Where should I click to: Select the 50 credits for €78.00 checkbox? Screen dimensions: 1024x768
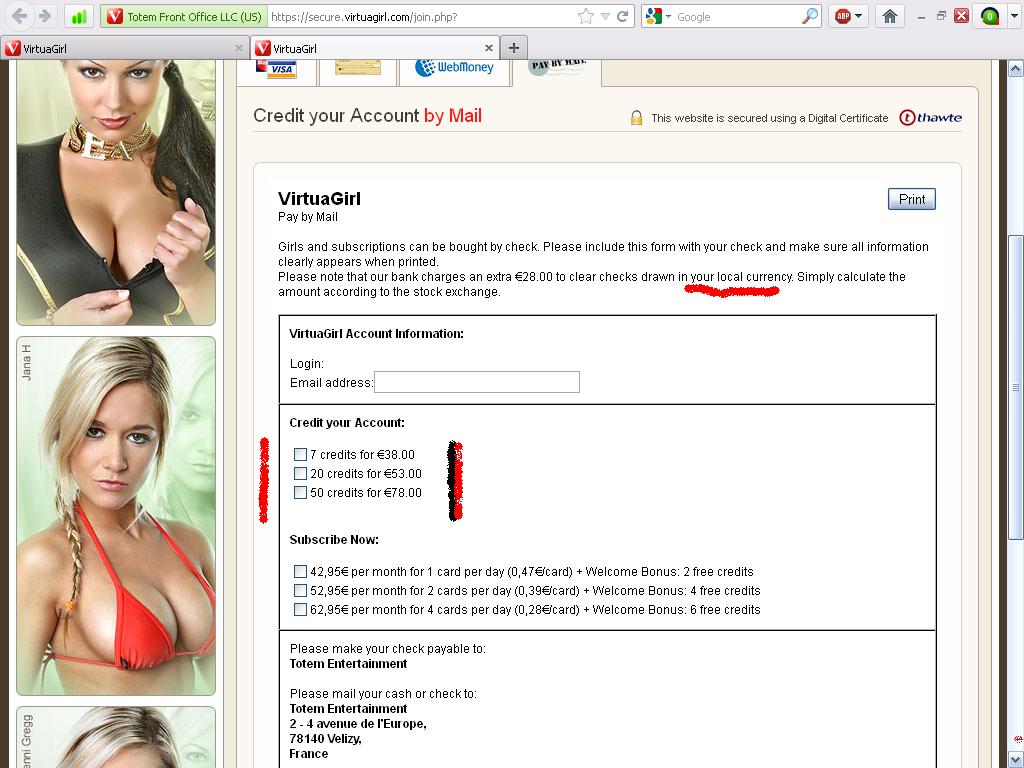click(x=300, y=492)
